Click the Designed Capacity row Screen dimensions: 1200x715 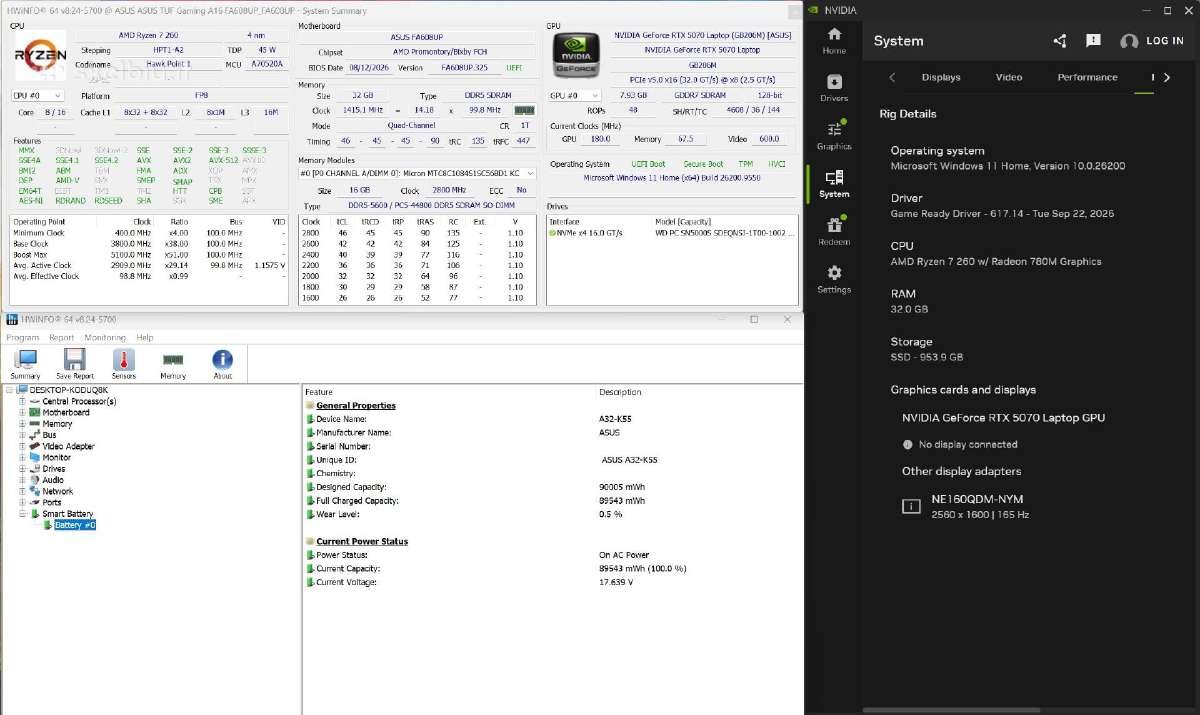[x=553, y=487]
